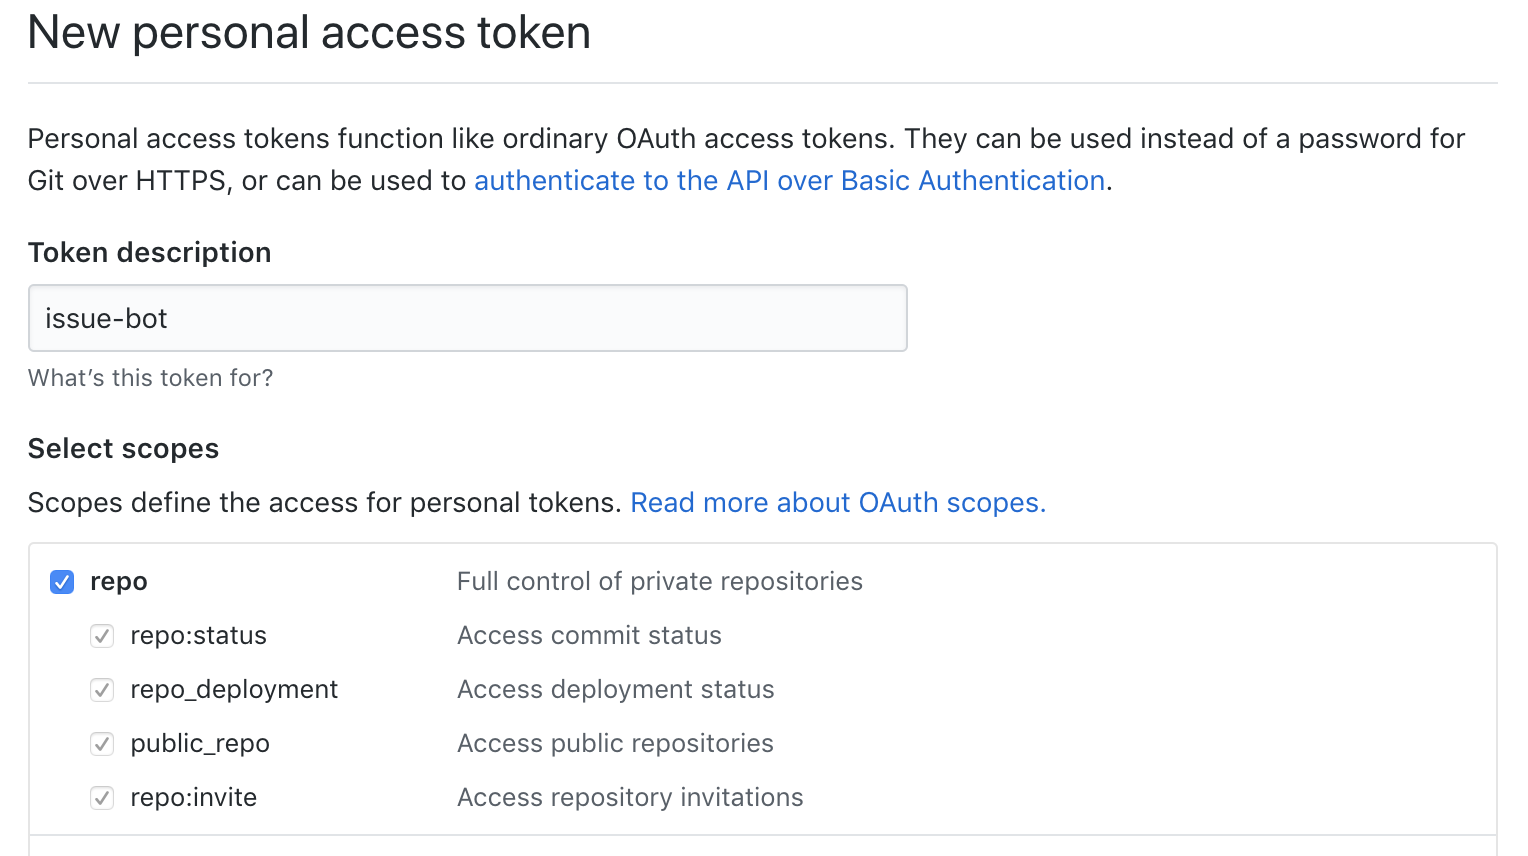Click the repo:status scope label
Image resolution: width=1528 pixels, height=856 pixels.
click(x=198, y=636)
